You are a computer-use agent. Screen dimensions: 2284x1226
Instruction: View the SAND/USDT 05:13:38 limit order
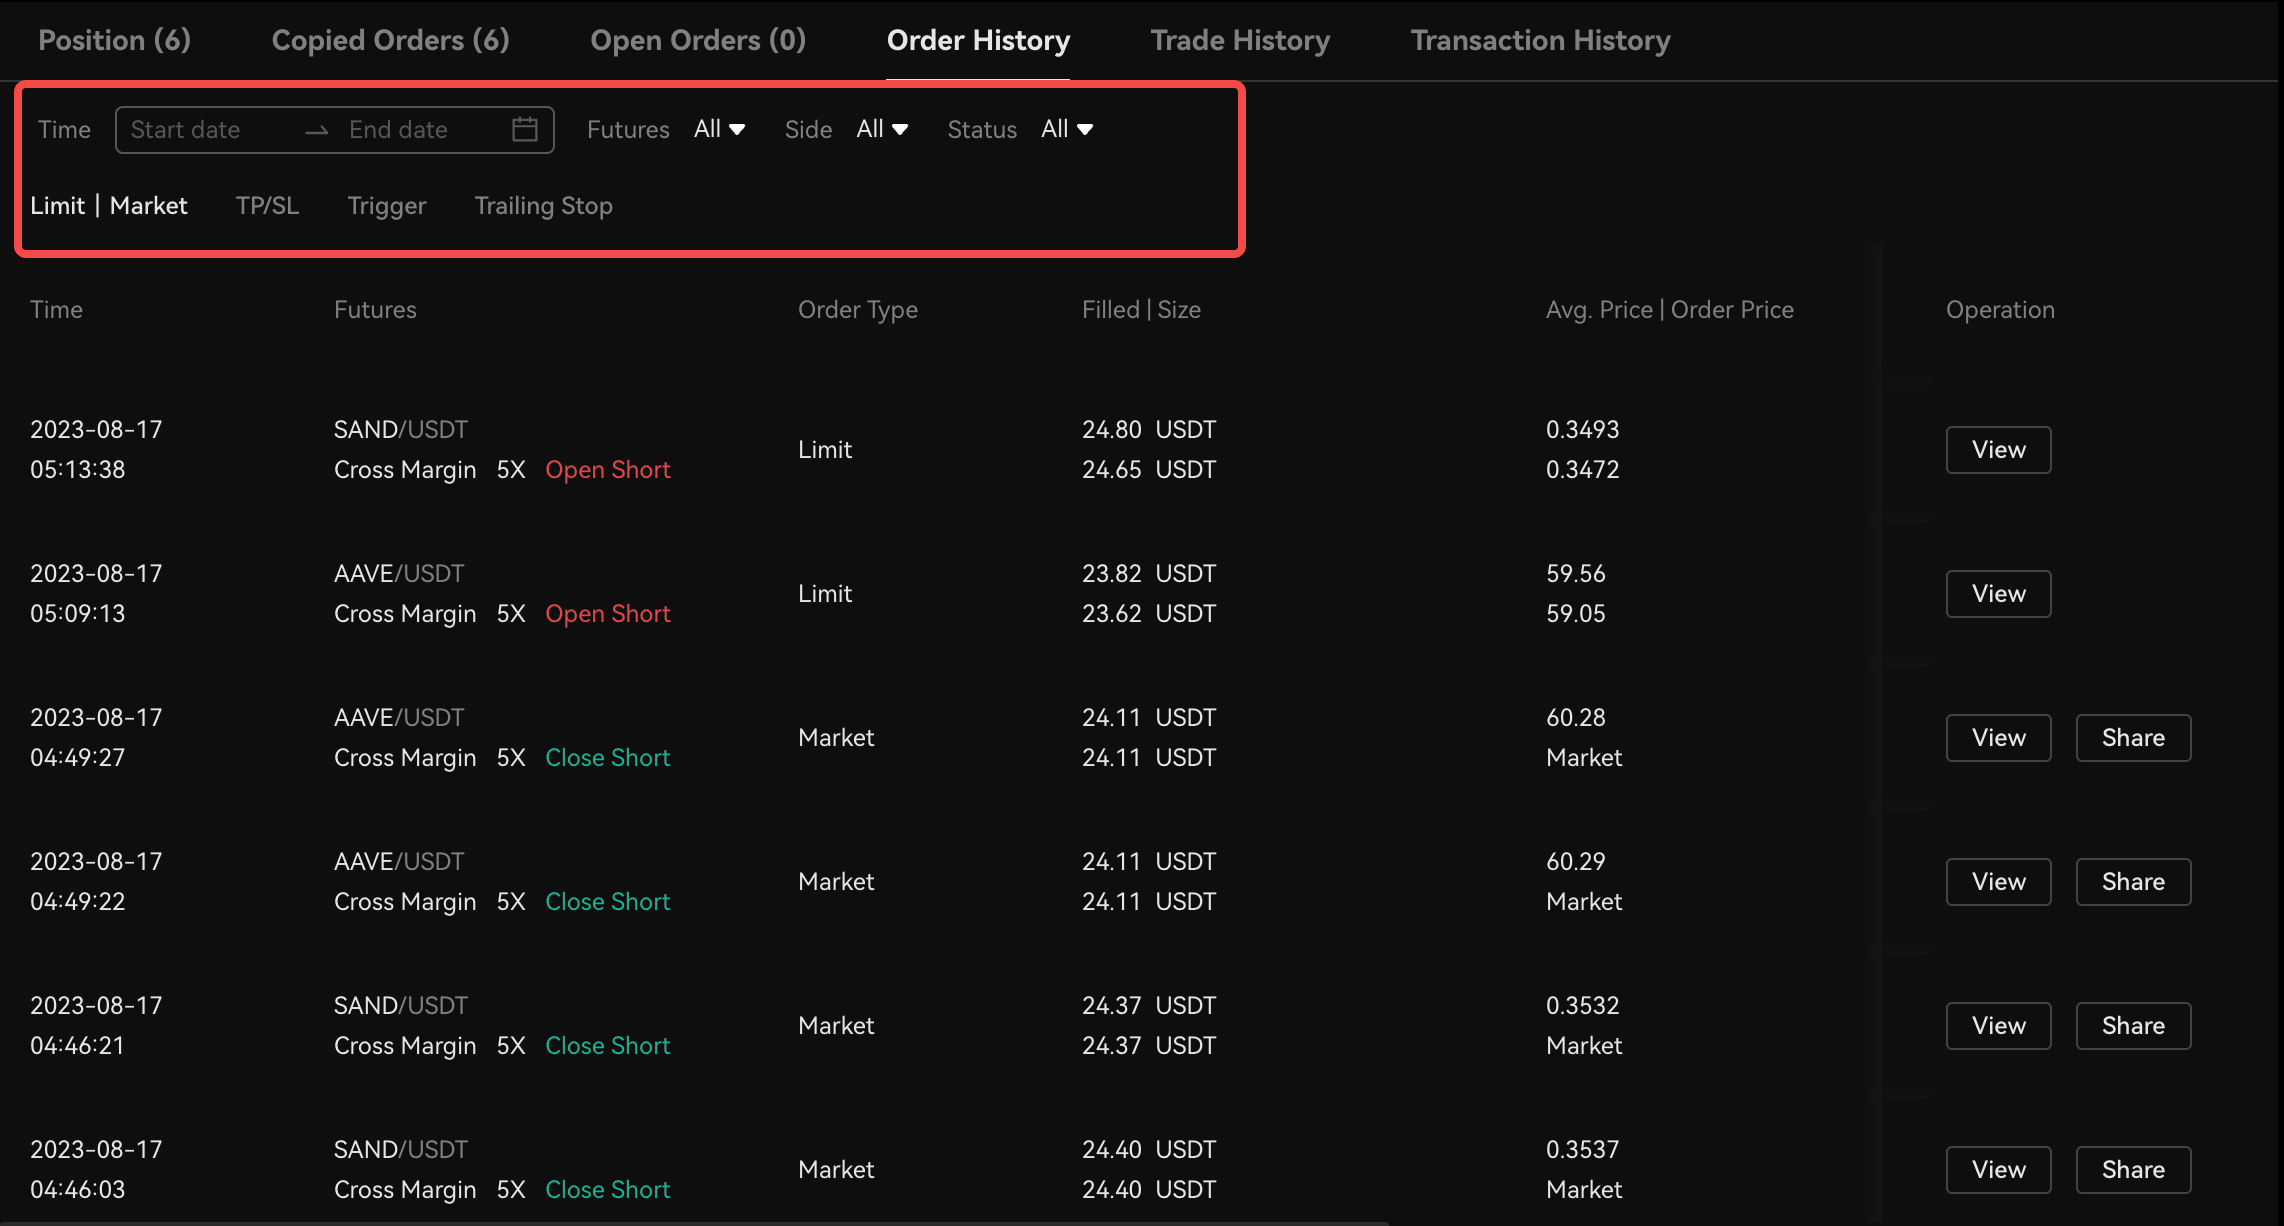(1998, 450)
